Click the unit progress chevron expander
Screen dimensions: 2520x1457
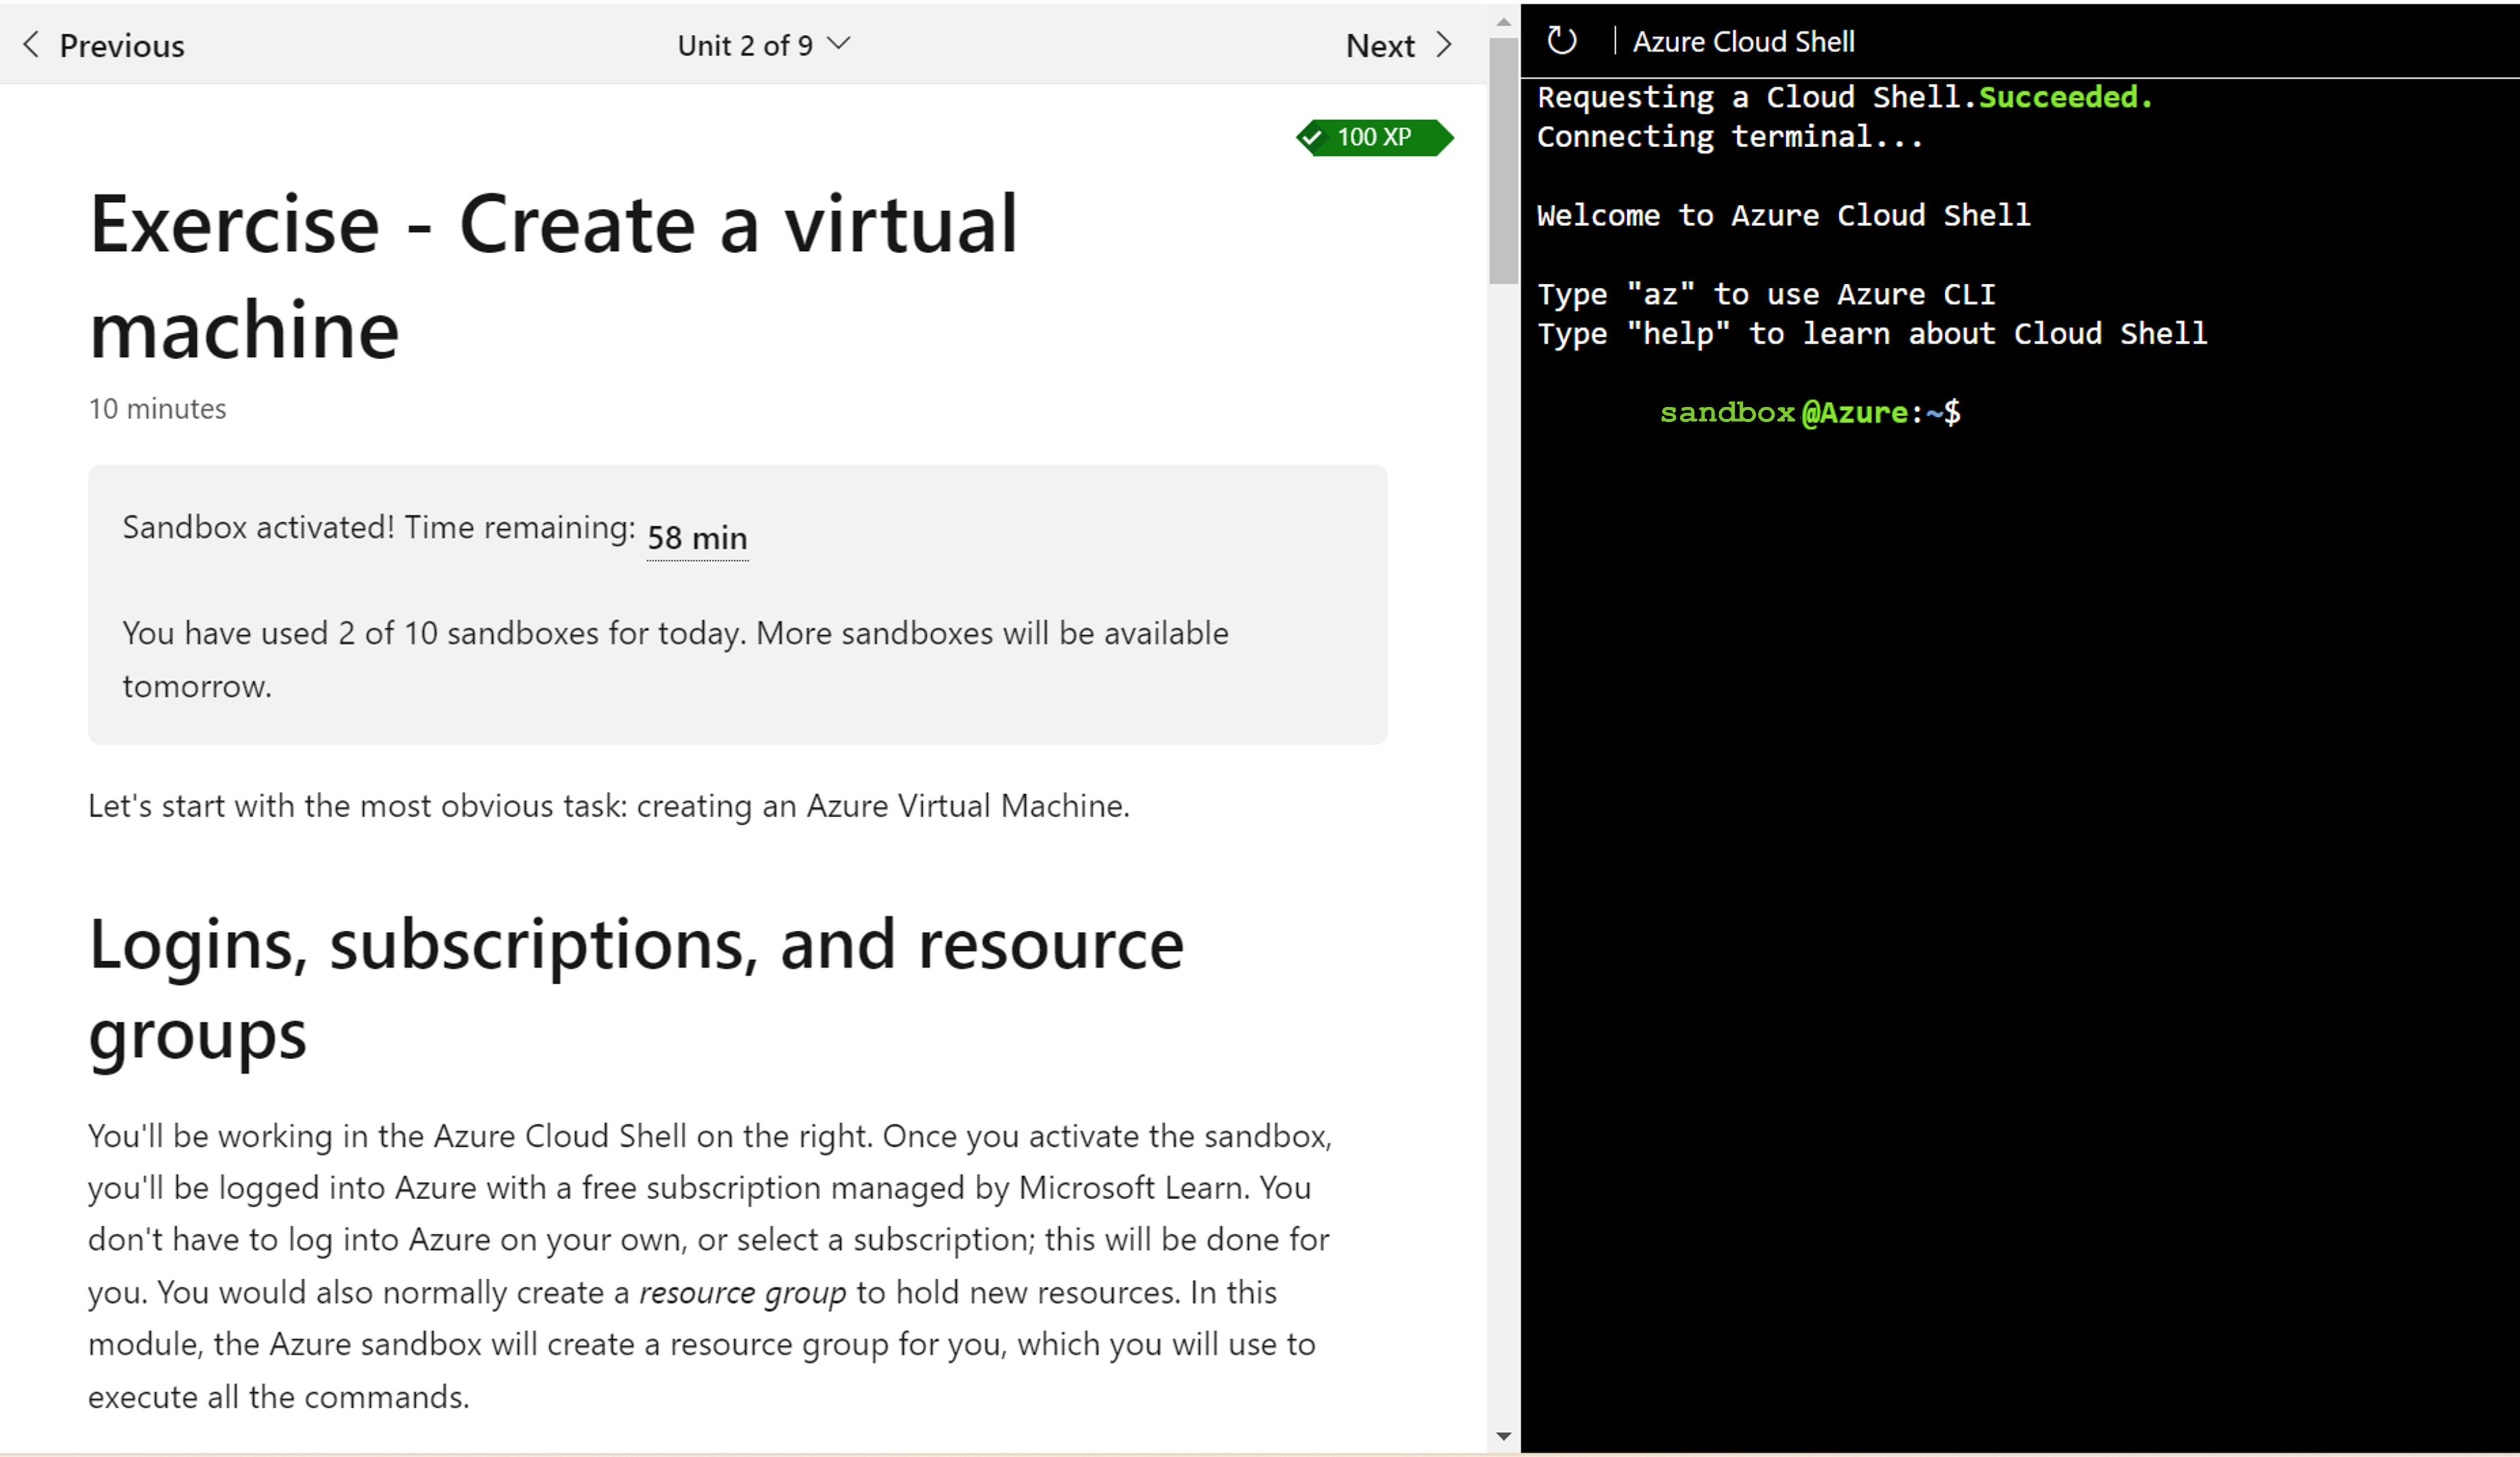click(x=846, y=44)
